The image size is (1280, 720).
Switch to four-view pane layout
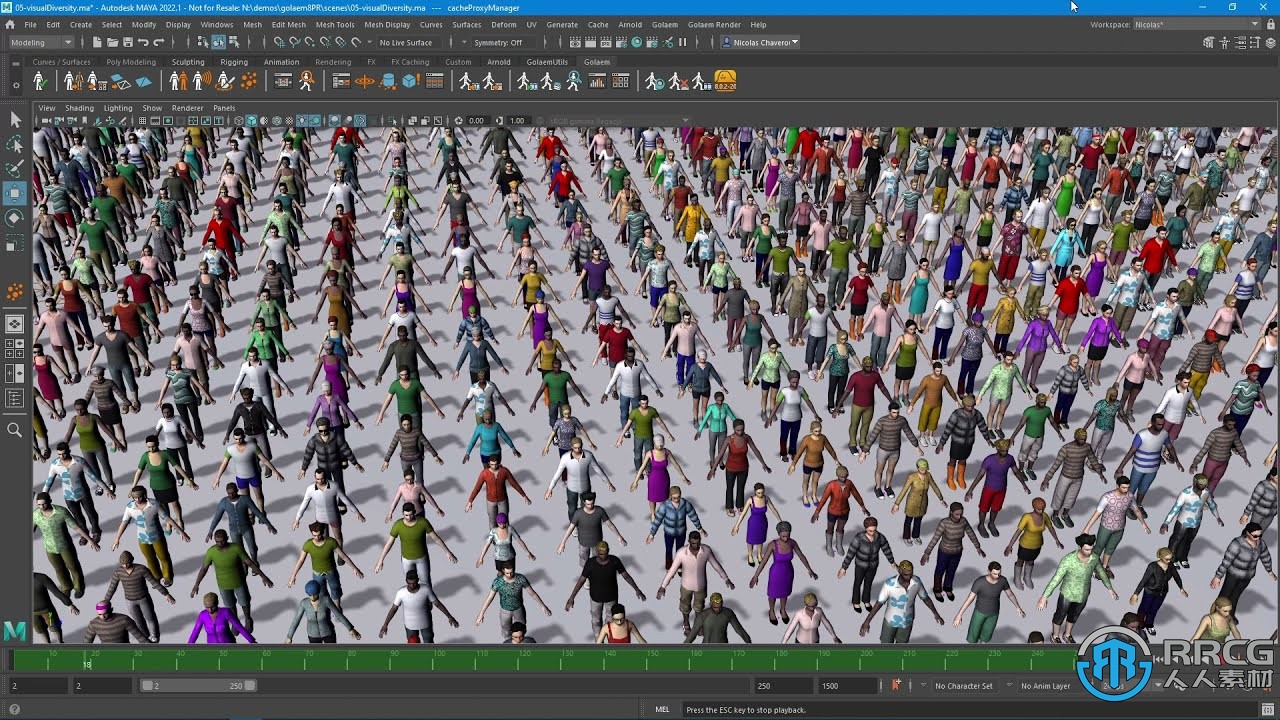15,348
